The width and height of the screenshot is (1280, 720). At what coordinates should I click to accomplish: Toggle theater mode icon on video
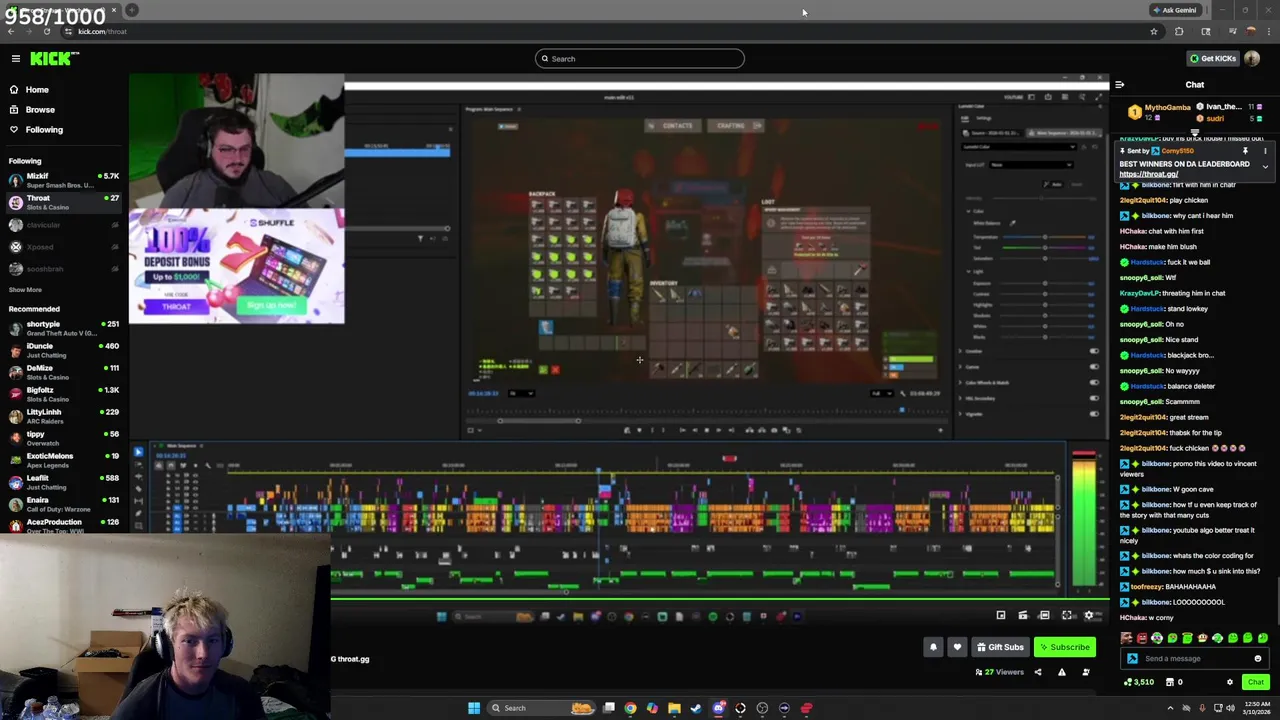1044,616
